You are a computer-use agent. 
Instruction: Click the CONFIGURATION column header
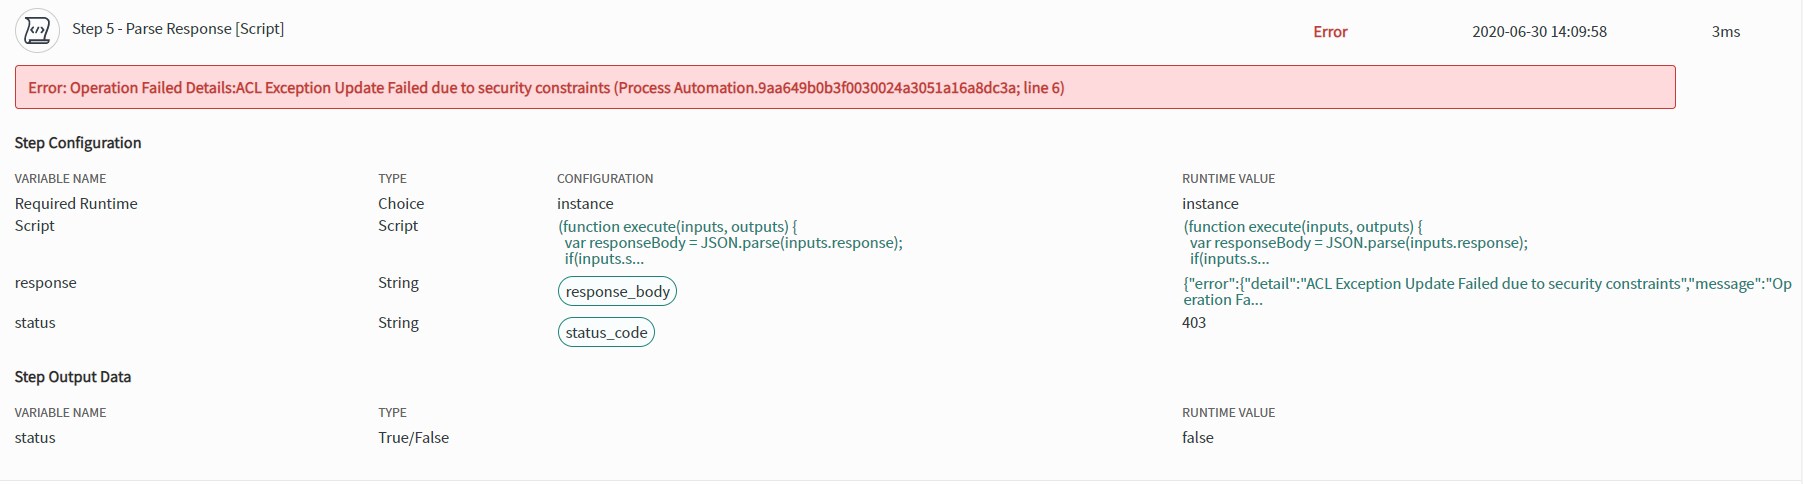coord(605,179)
